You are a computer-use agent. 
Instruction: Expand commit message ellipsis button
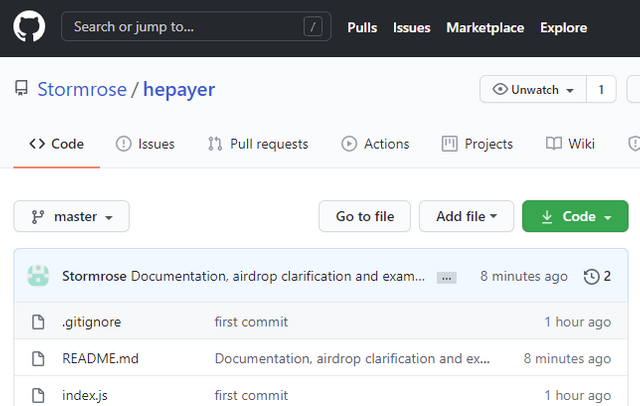(447, 277)
